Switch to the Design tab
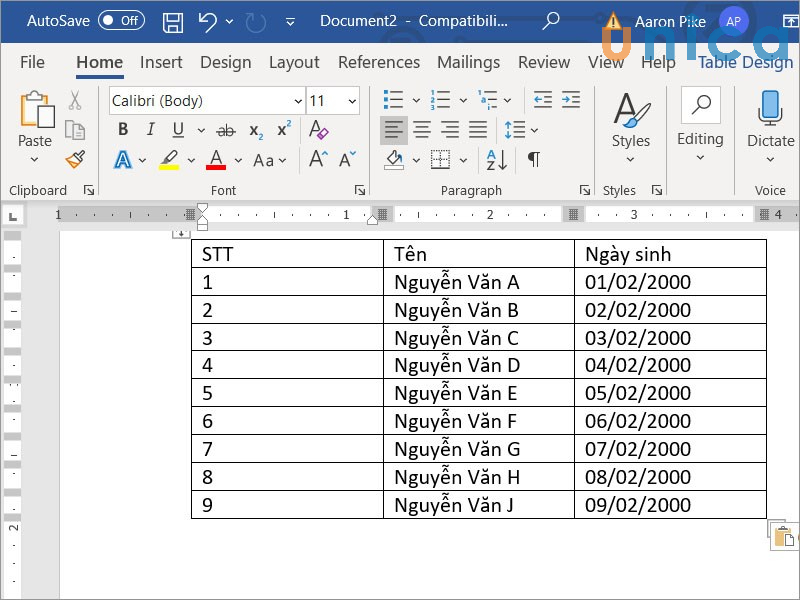Image resolution: width=800 pixels, height=600 pixels. coord(226,62)
